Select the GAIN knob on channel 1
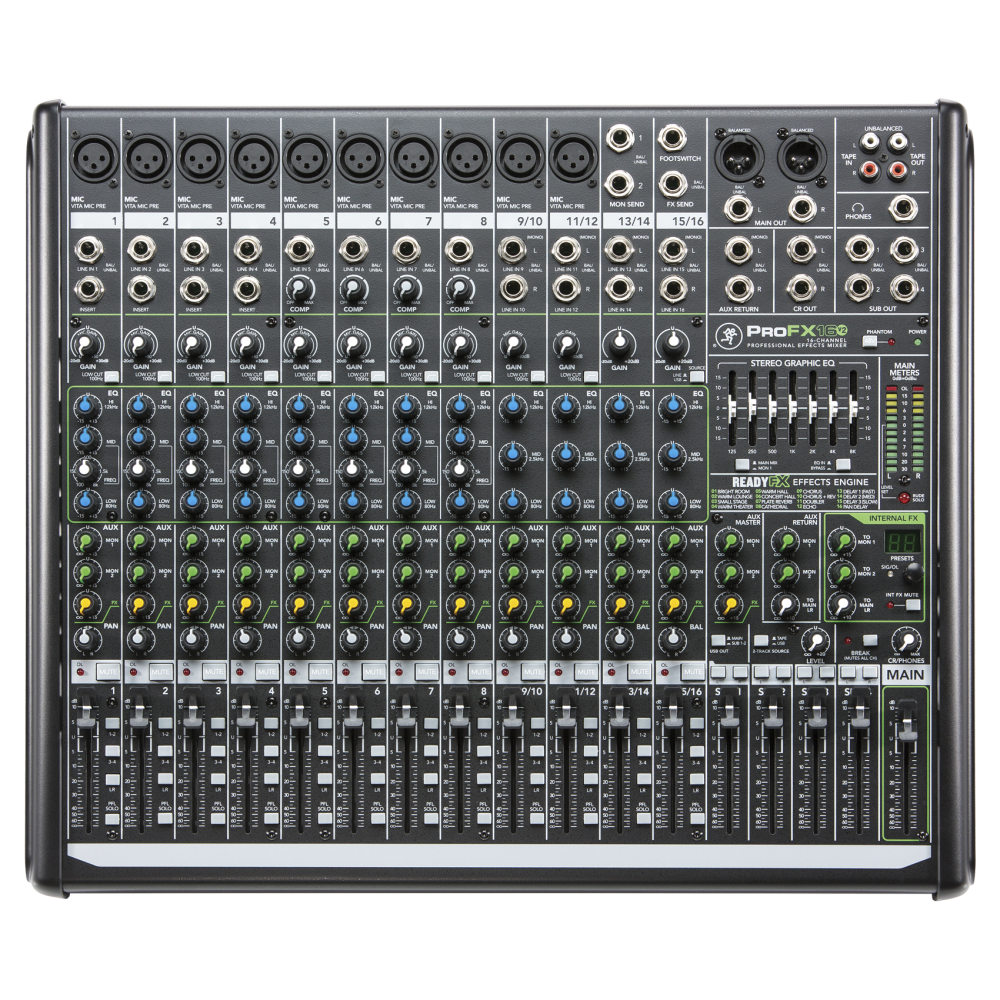1000x1000 pixels. 86,347
